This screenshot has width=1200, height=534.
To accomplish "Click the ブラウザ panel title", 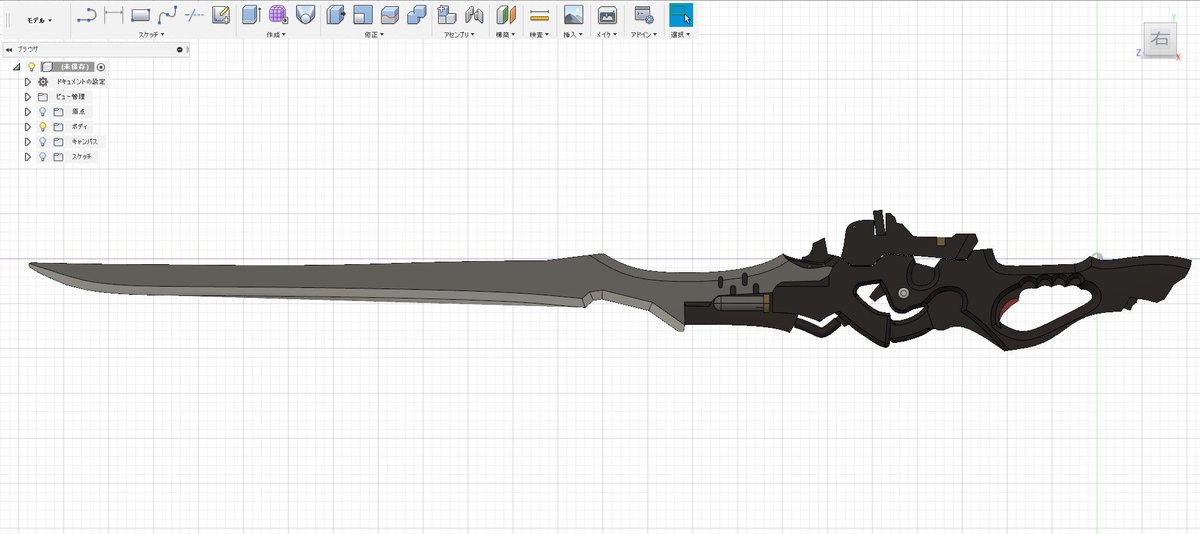I will (x=27, y=49).
